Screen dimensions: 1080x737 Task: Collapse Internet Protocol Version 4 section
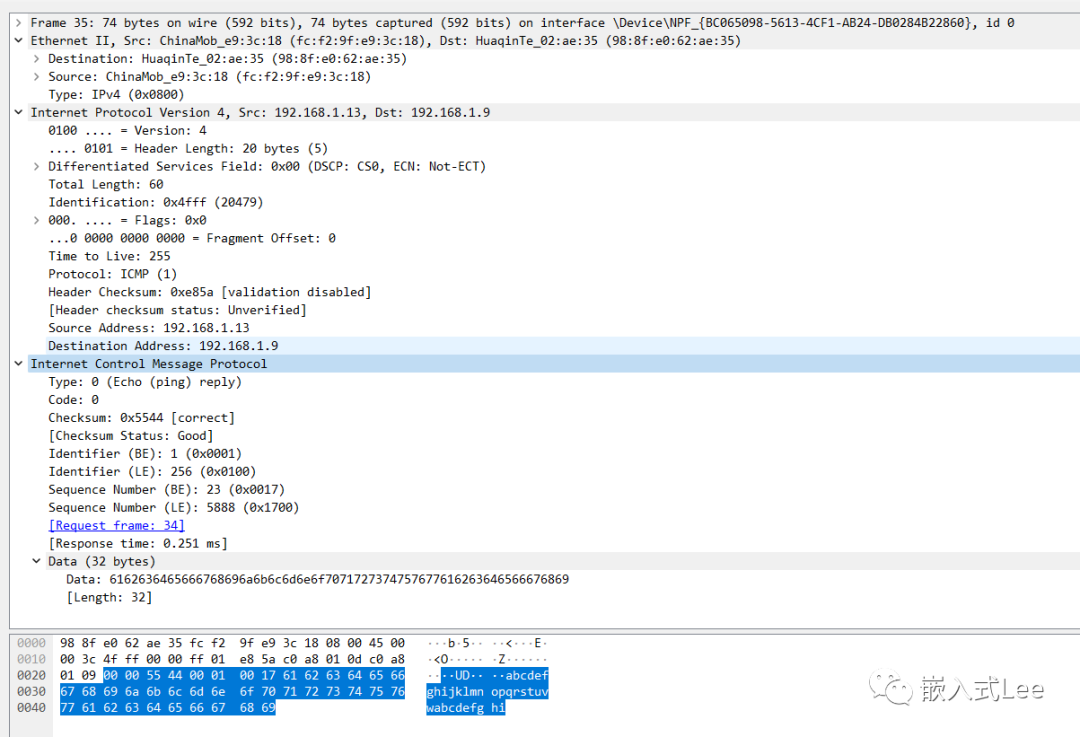(x=19, y=112)
